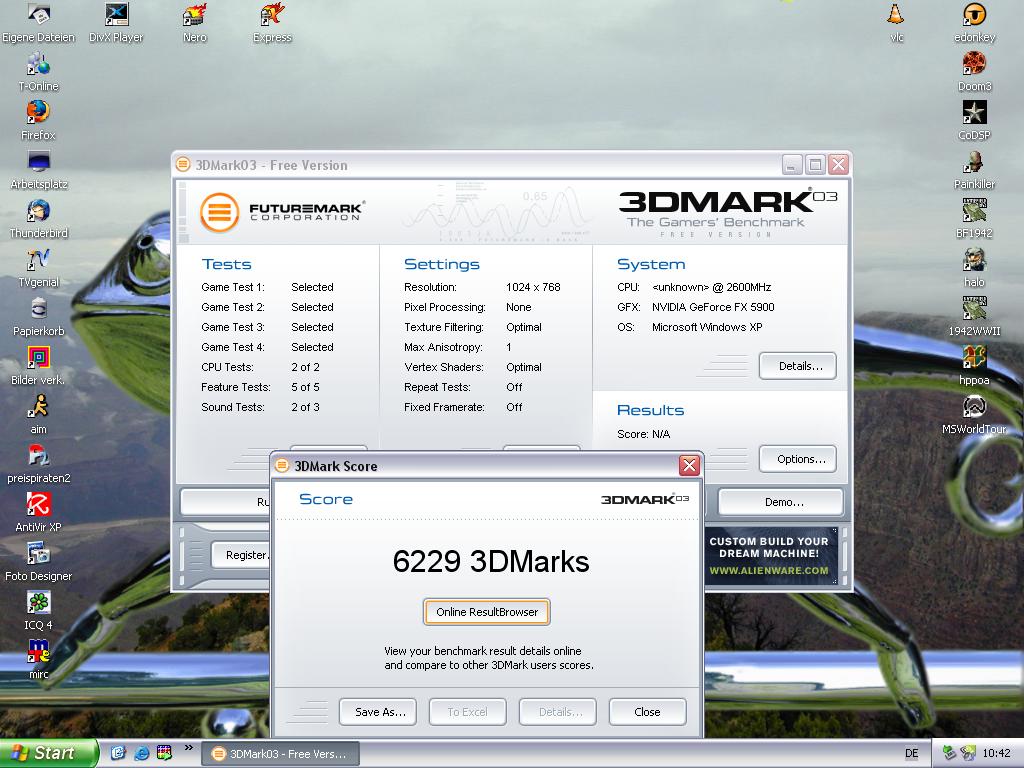Select the T-Online desktop icon
The height and width of the screenshot is (768, 1024).
39,72
